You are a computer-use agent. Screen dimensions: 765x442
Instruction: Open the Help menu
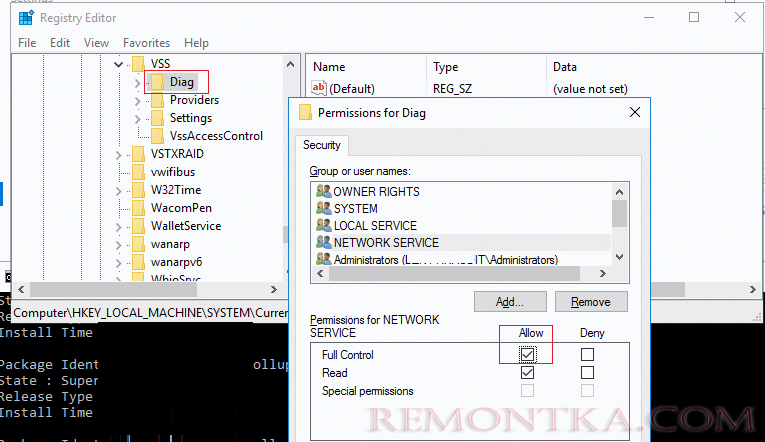(196, 43)
